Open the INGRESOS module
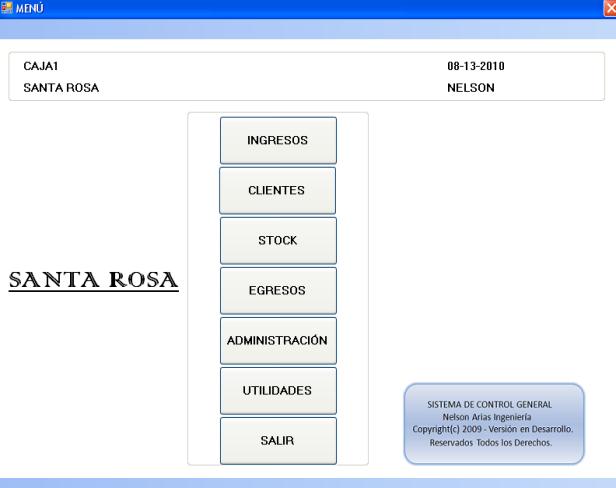Screen dimensions: 616x488 (x=277, y=140)
